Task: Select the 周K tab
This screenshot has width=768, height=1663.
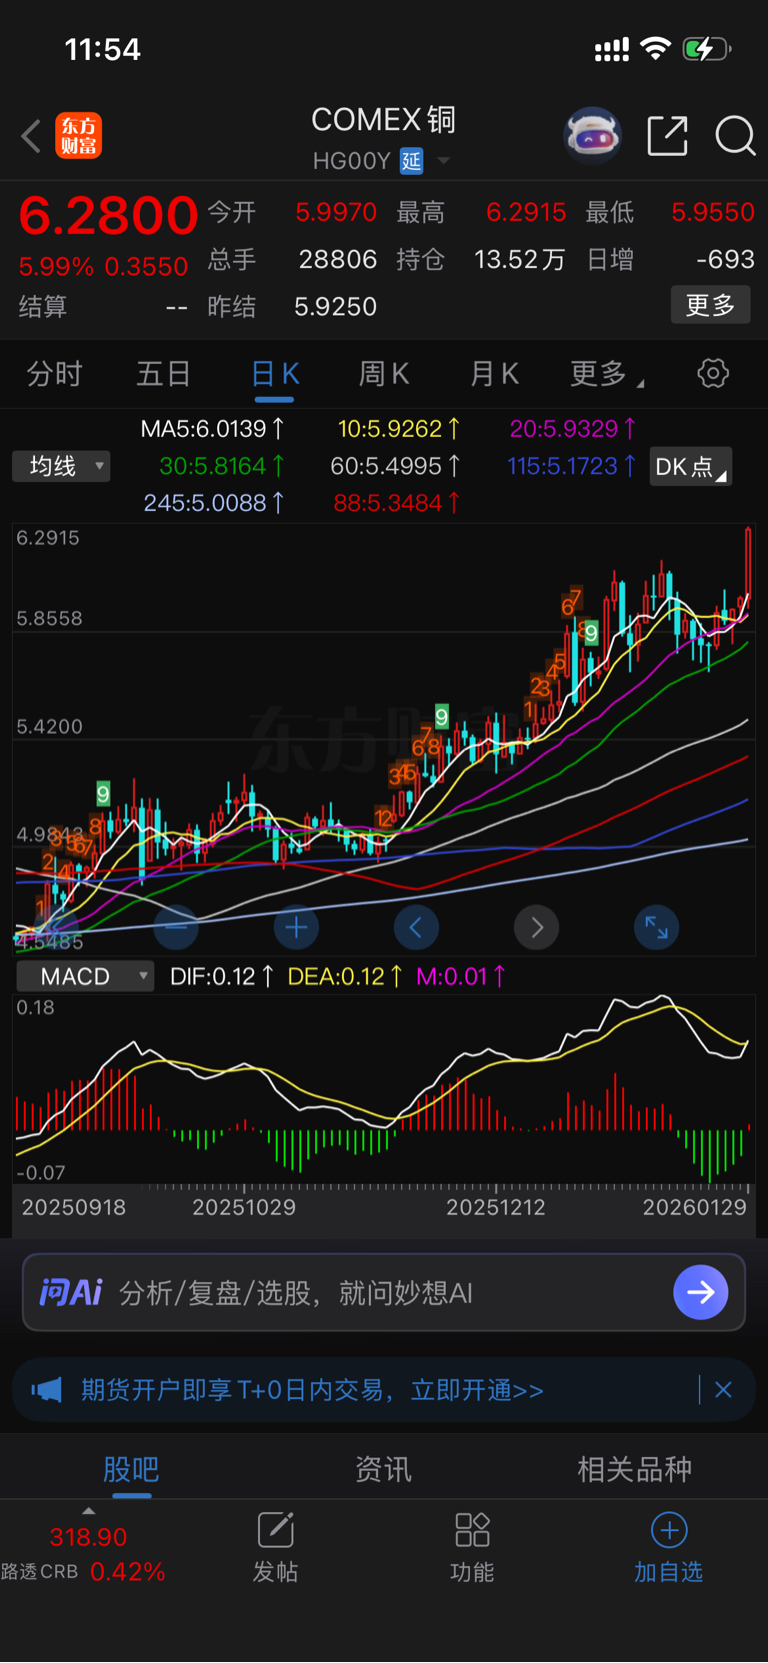Action: (x=384, y=374)
